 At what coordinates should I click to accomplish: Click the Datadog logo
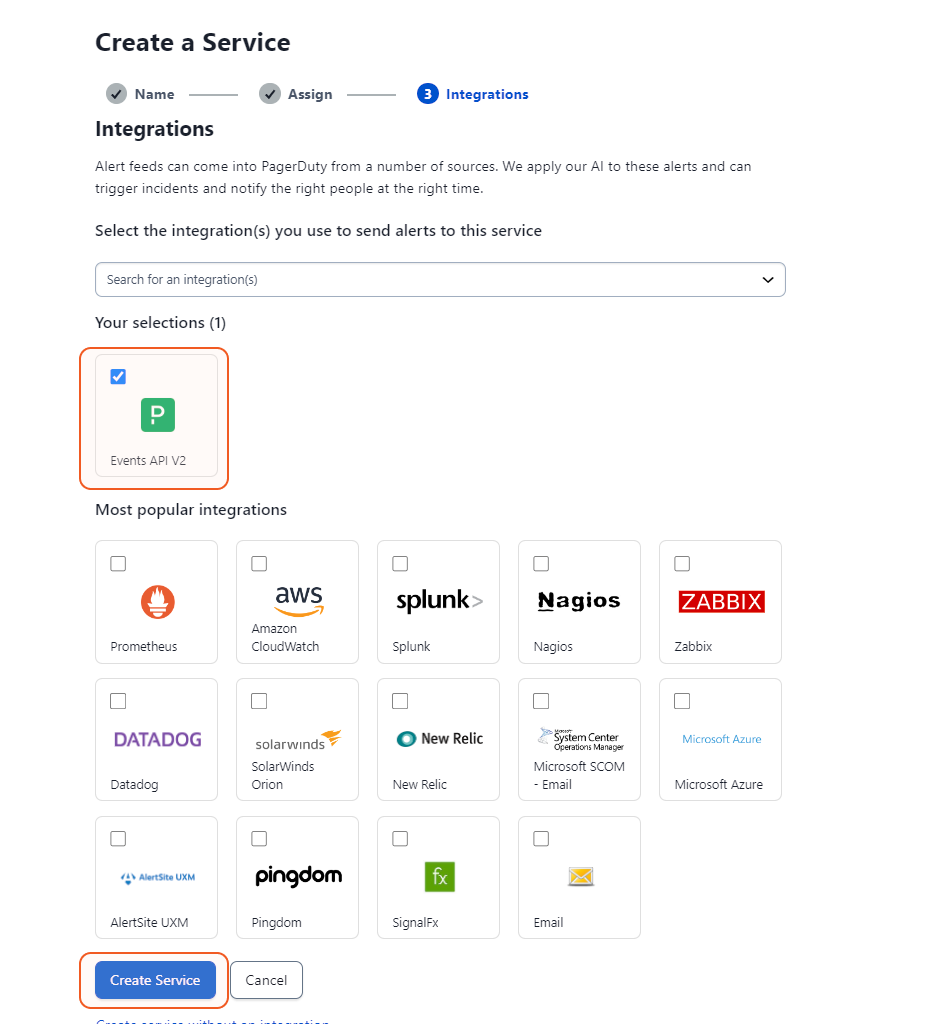[157, 739]
